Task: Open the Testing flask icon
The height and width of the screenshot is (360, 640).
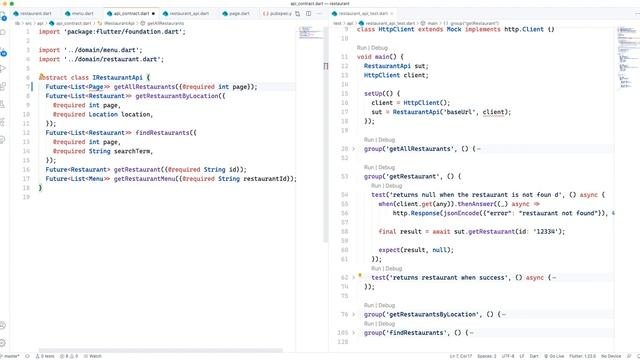Action: coord(3,104)
